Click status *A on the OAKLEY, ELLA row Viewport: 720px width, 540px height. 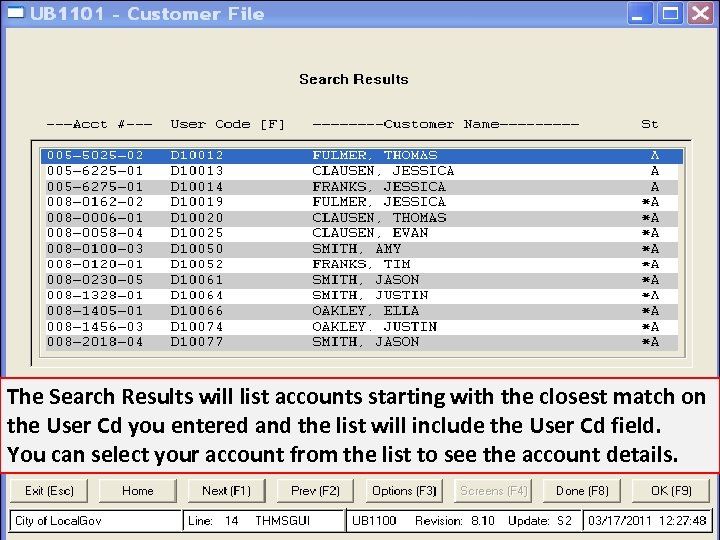pyautogui.click(x=651, y=311)
